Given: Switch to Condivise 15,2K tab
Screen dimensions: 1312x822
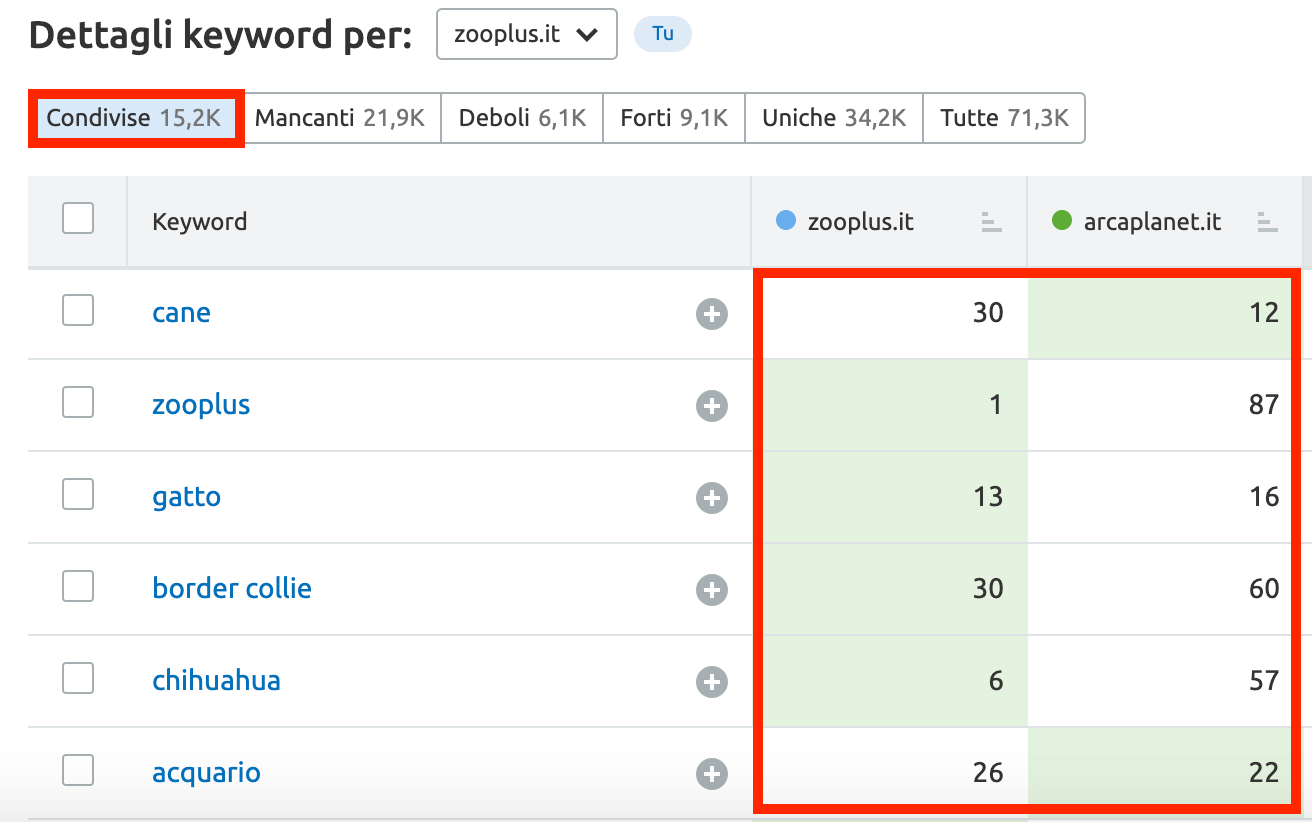Looking at the screenshot, I should coord(134,118).
